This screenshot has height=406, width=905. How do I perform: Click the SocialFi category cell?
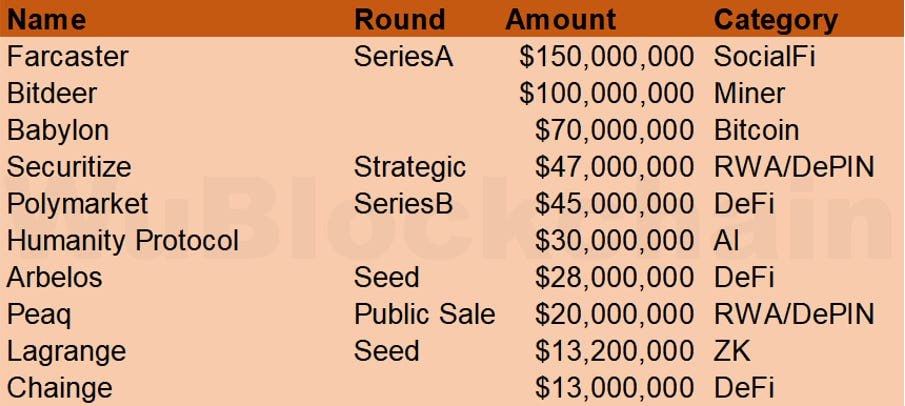(765, 56)
